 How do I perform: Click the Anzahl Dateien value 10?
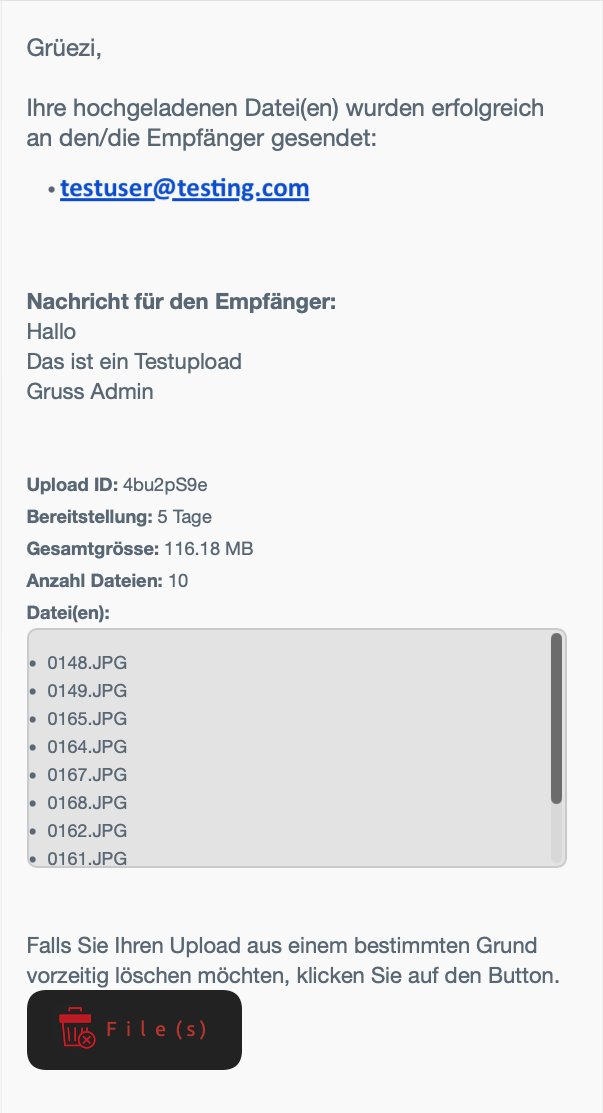click(178, 581)
